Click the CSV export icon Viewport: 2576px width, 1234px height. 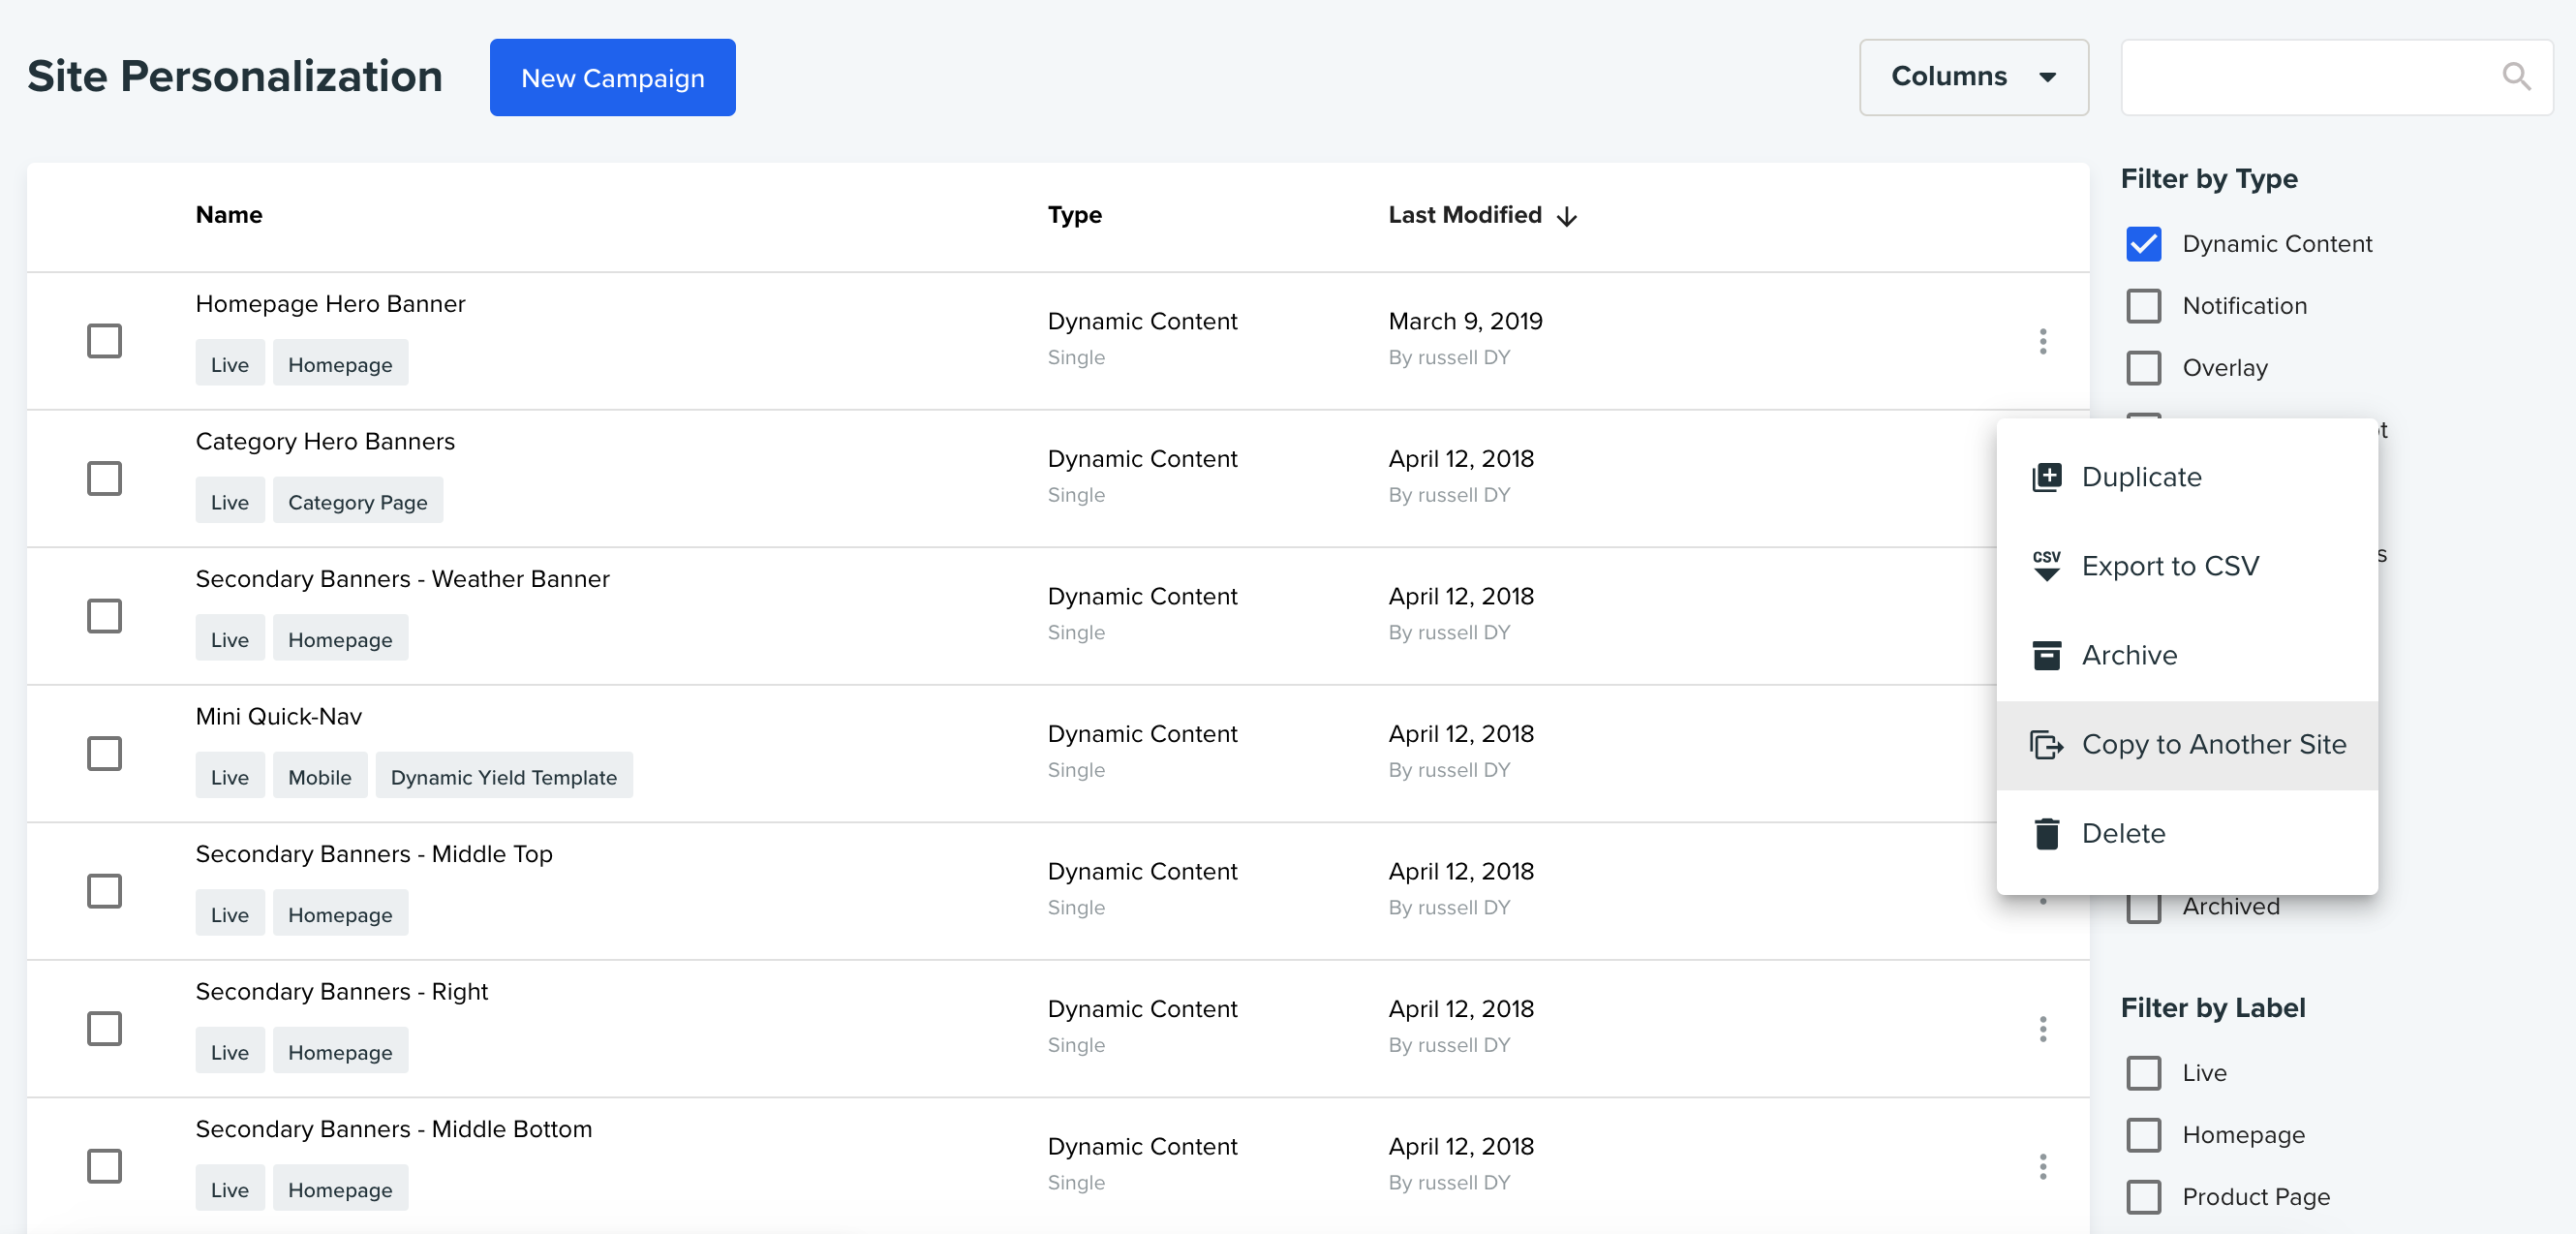pyautogui.click(x=2046, y=566)
